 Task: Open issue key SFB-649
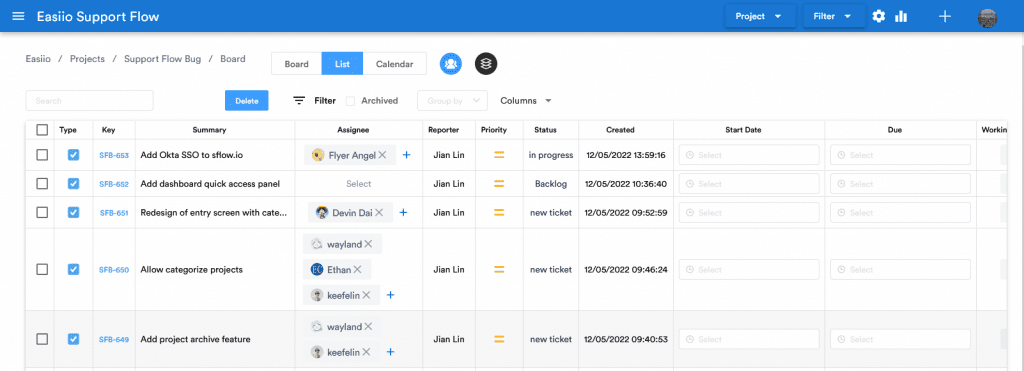[x=114, y=340]
